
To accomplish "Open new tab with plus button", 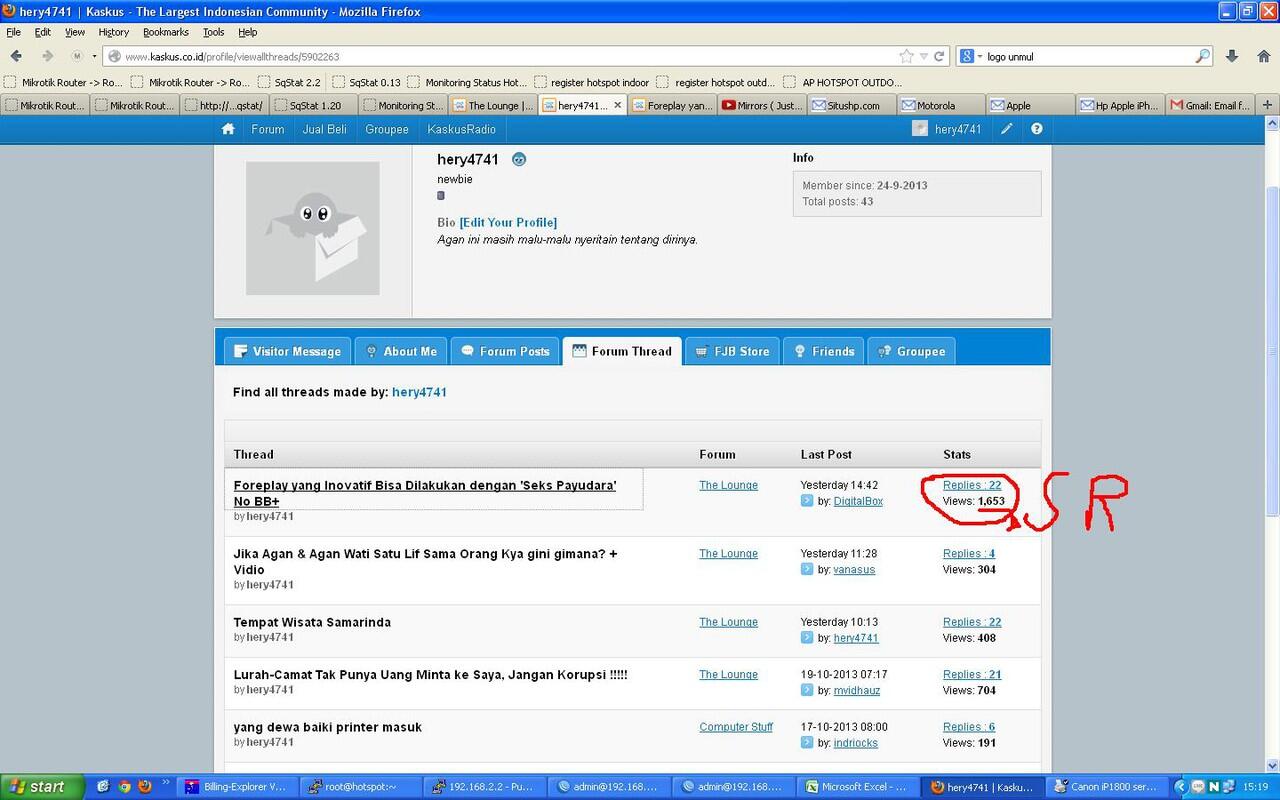I will pyautogui.click(x=1268, y=105).
